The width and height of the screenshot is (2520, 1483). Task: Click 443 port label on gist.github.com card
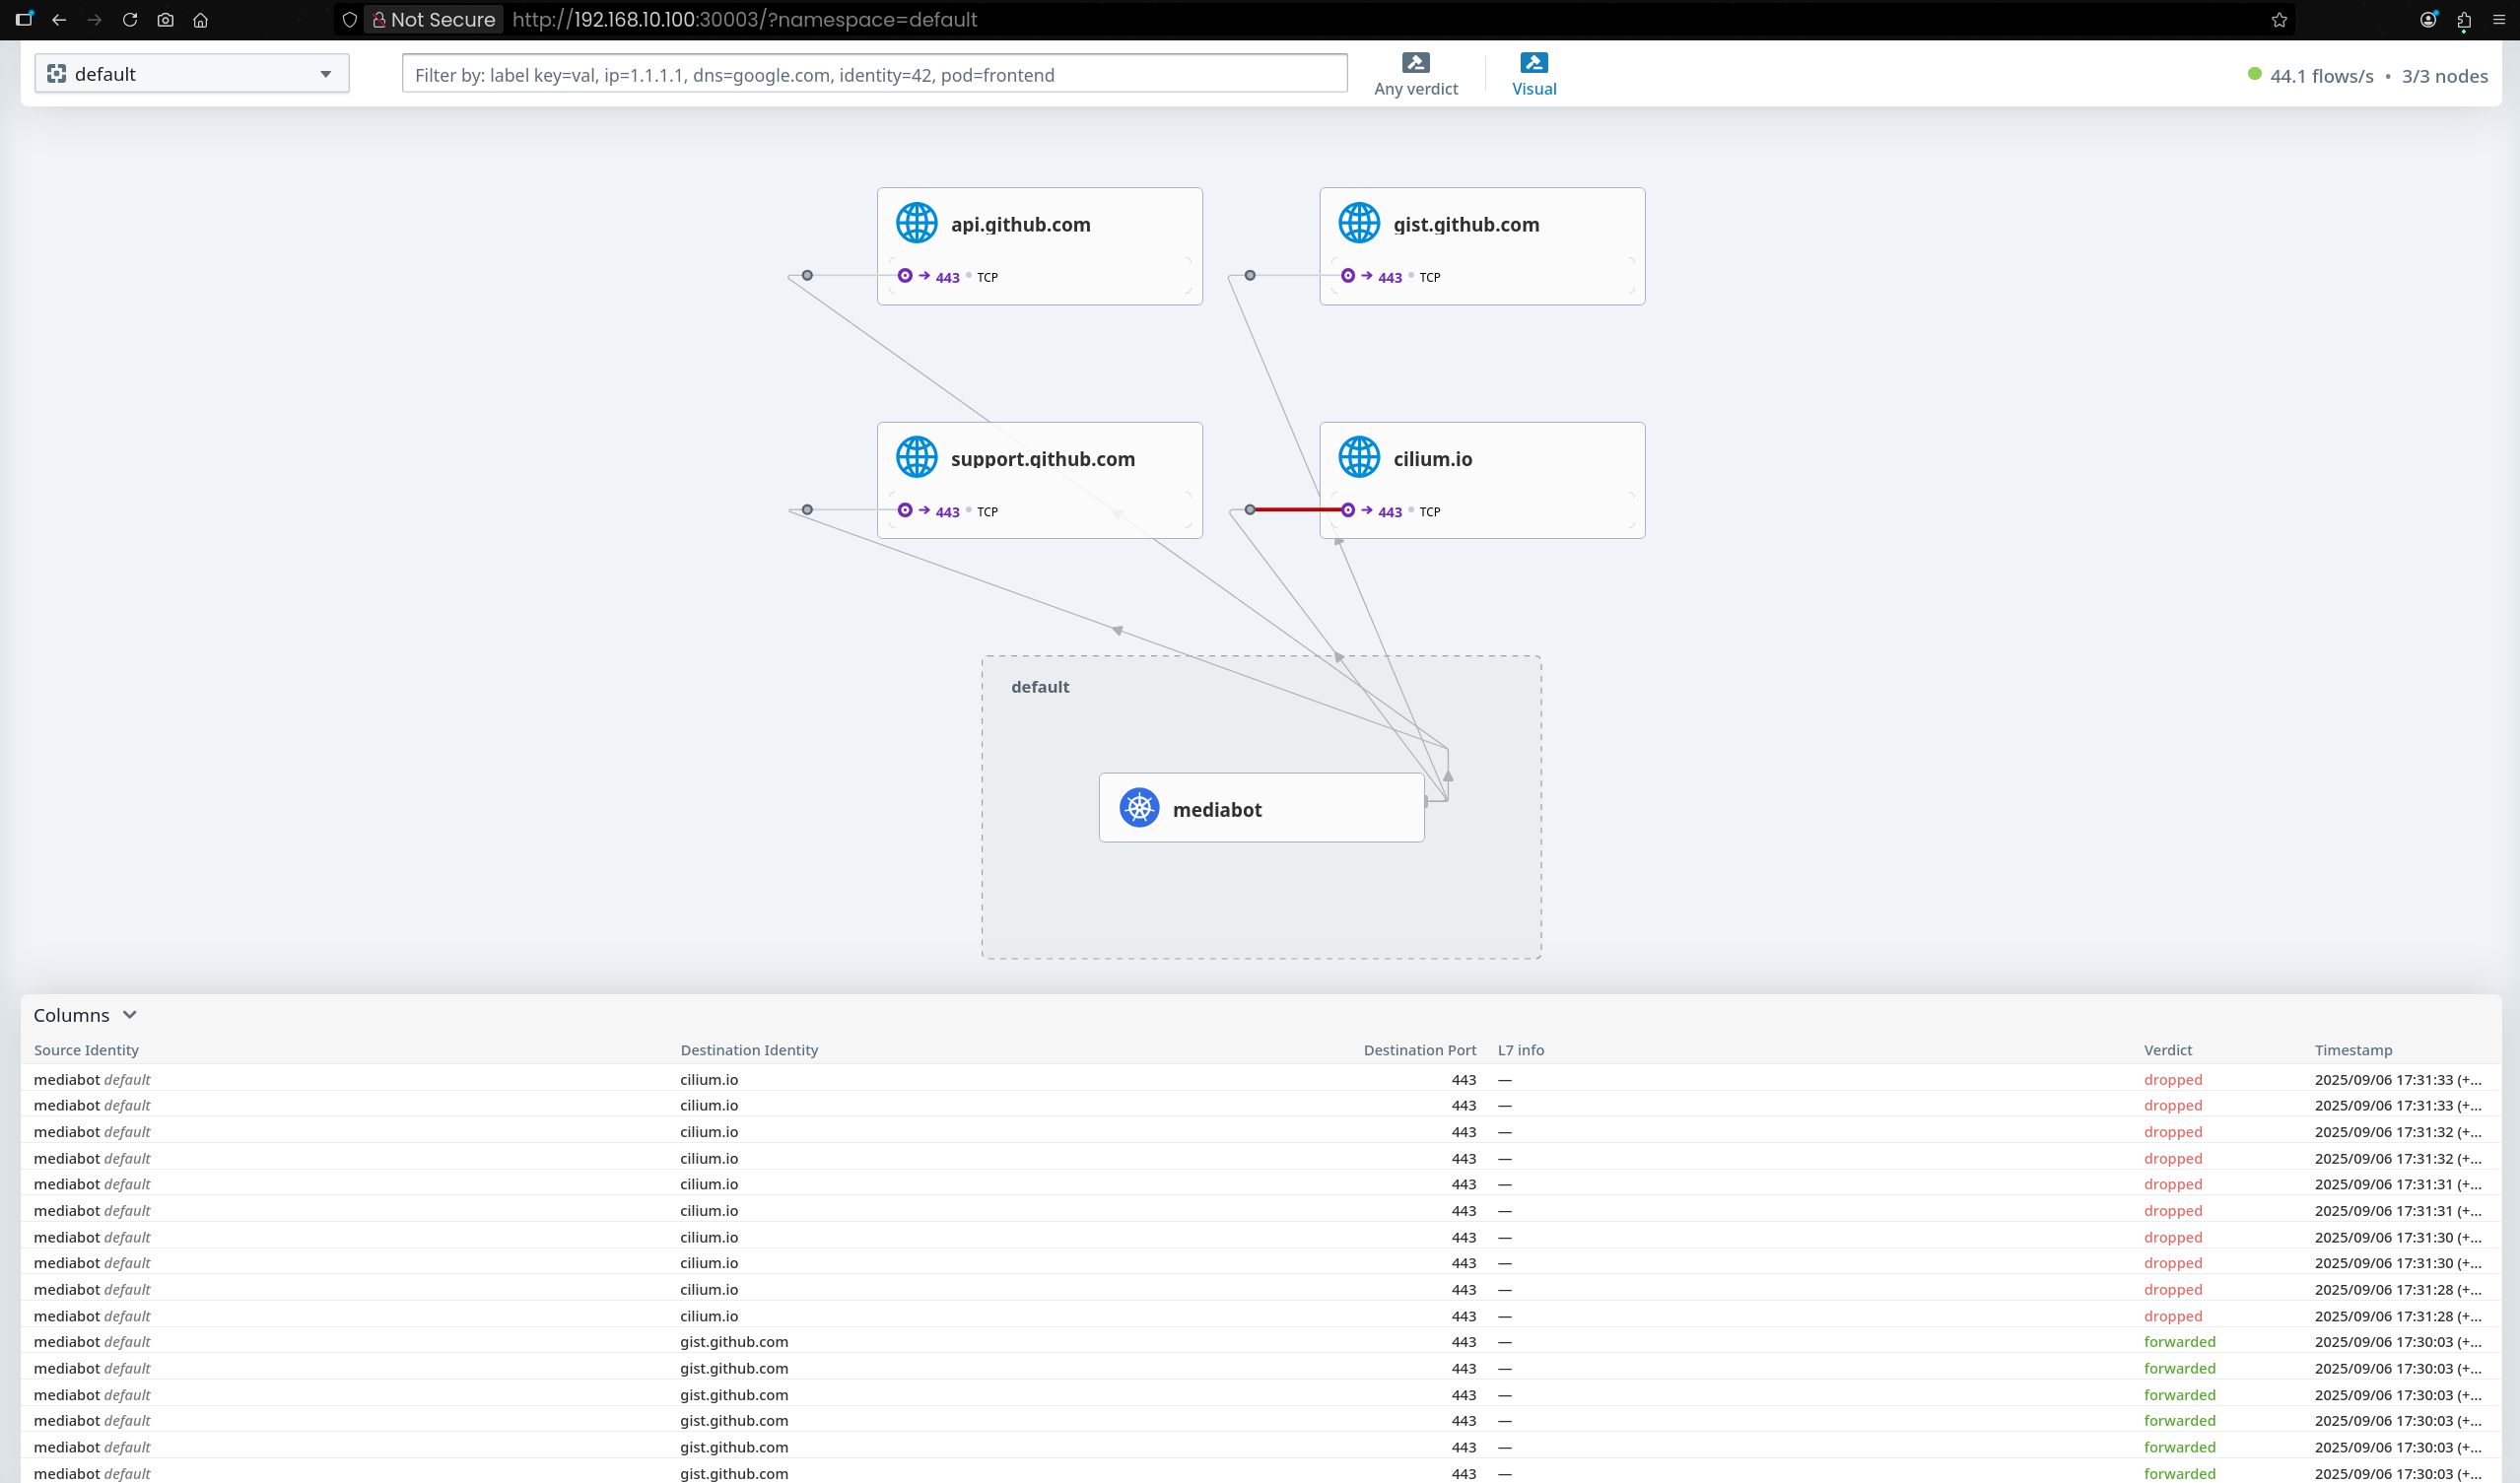click(x=1390, y=278)
